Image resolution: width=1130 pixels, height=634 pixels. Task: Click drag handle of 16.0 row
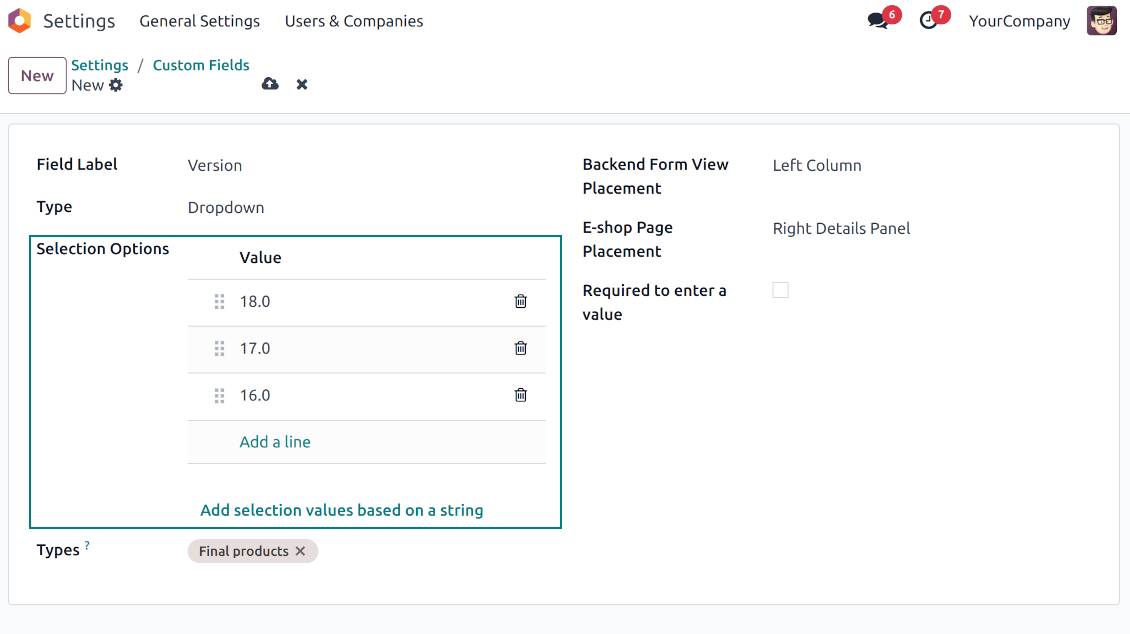tap(219, 396)
